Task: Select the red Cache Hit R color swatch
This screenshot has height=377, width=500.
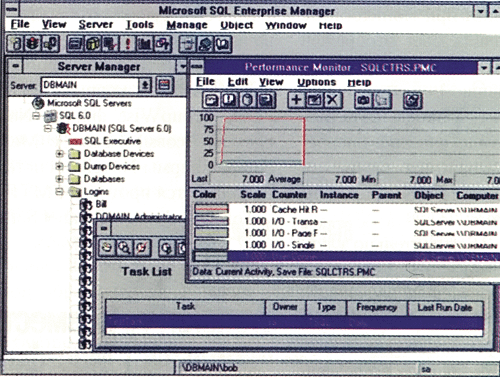Action: (211, 209)
